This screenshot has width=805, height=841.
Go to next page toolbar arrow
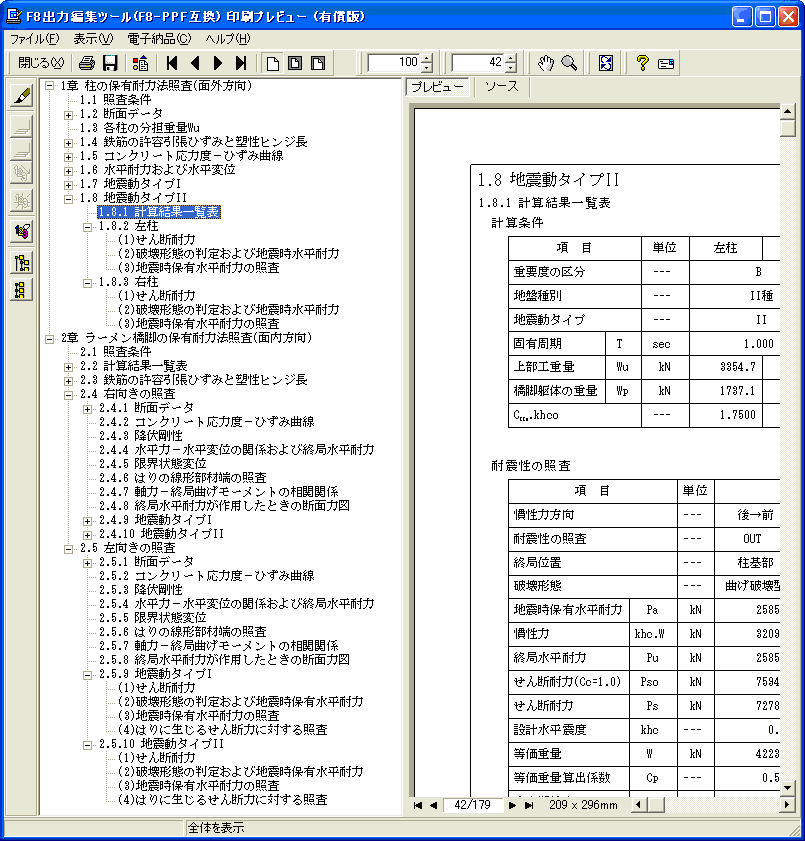tap(218, 63)
